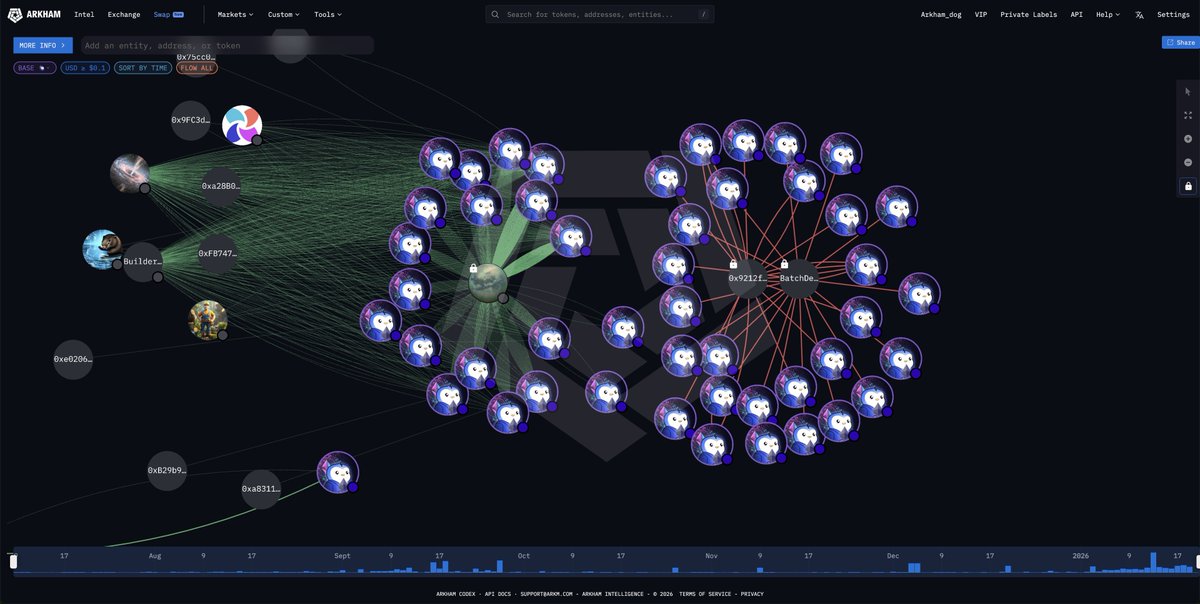Open the TERMS OF SERVICE link

pyautogui.click(x=707, y=594)
